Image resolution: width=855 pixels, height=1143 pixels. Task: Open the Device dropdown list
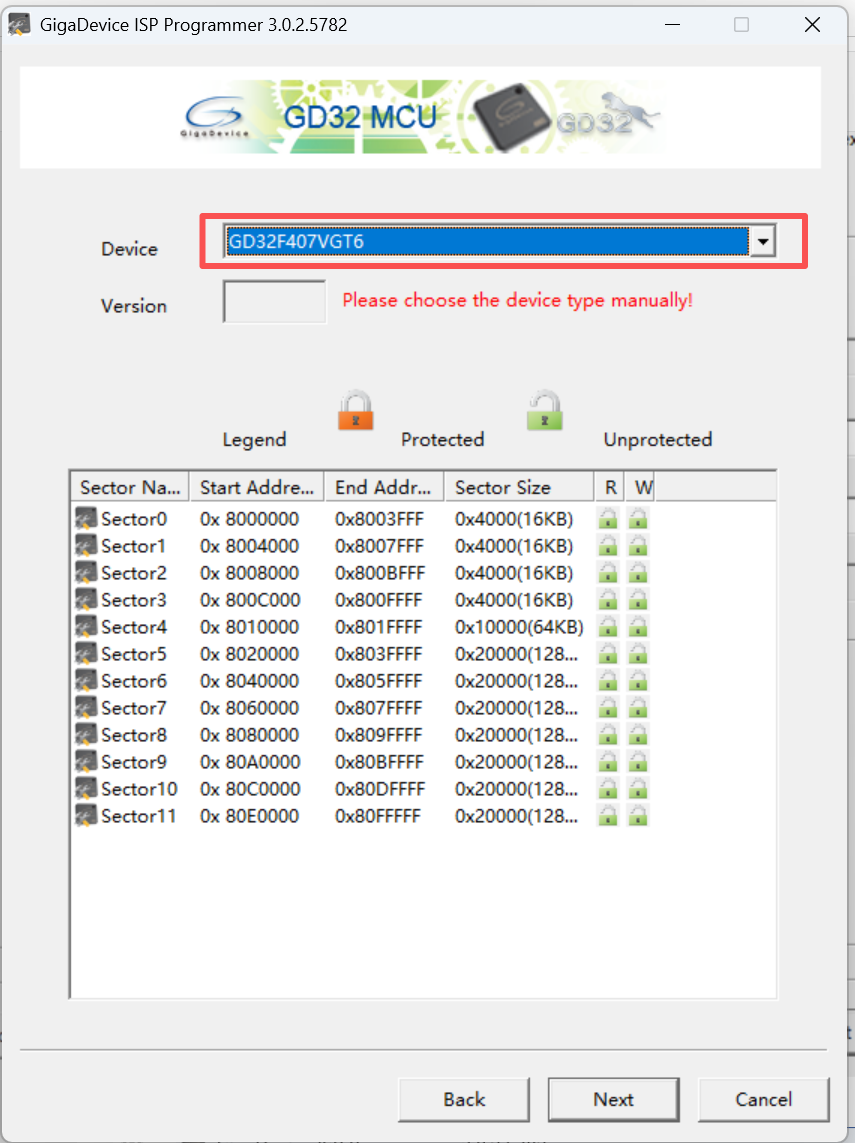(x=763, y=241)
